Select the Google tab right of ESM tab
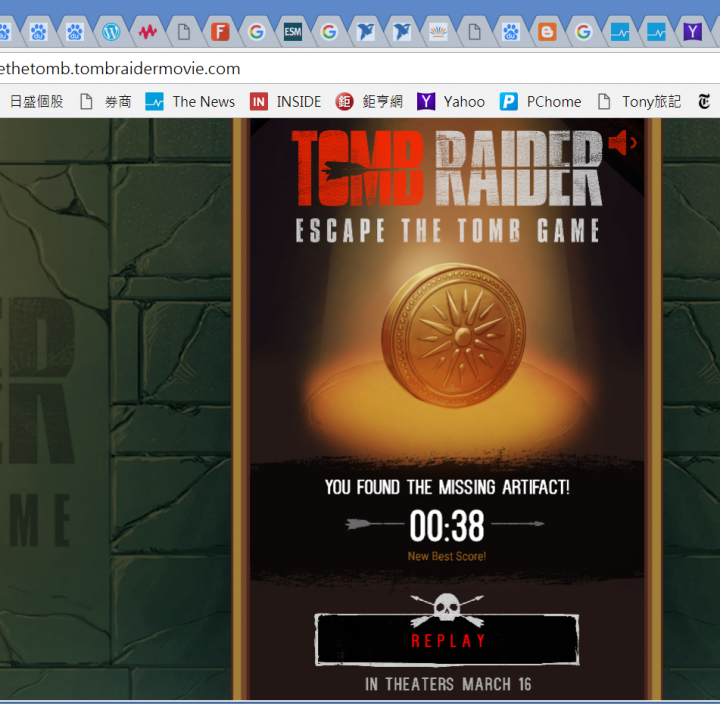720x704 pixels. click(329, 32)
